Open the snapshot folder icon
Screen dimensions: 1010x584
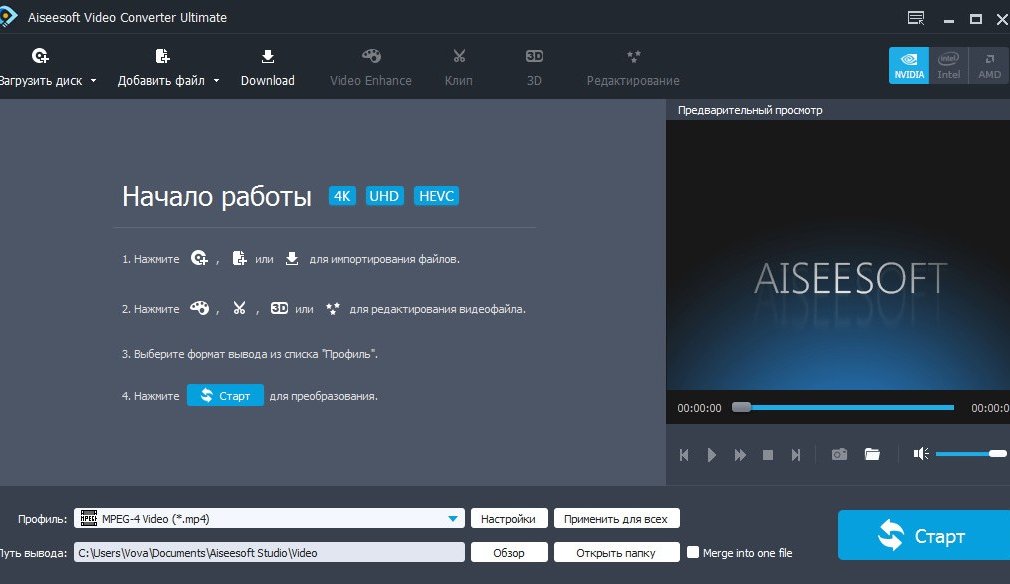(872, 455)
